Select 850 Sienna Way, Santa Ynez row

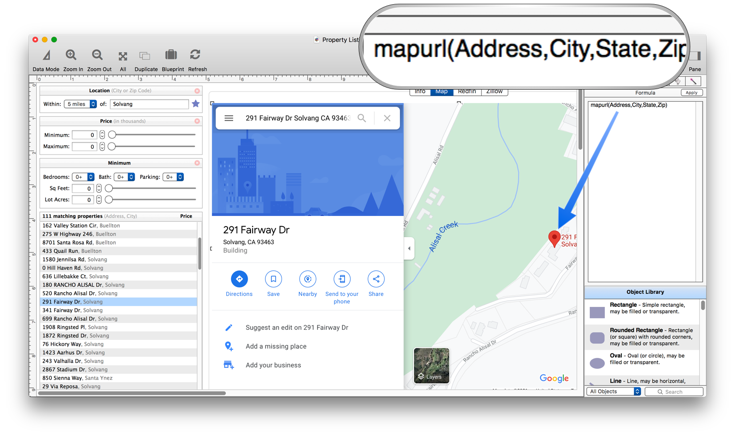[119, 378]
